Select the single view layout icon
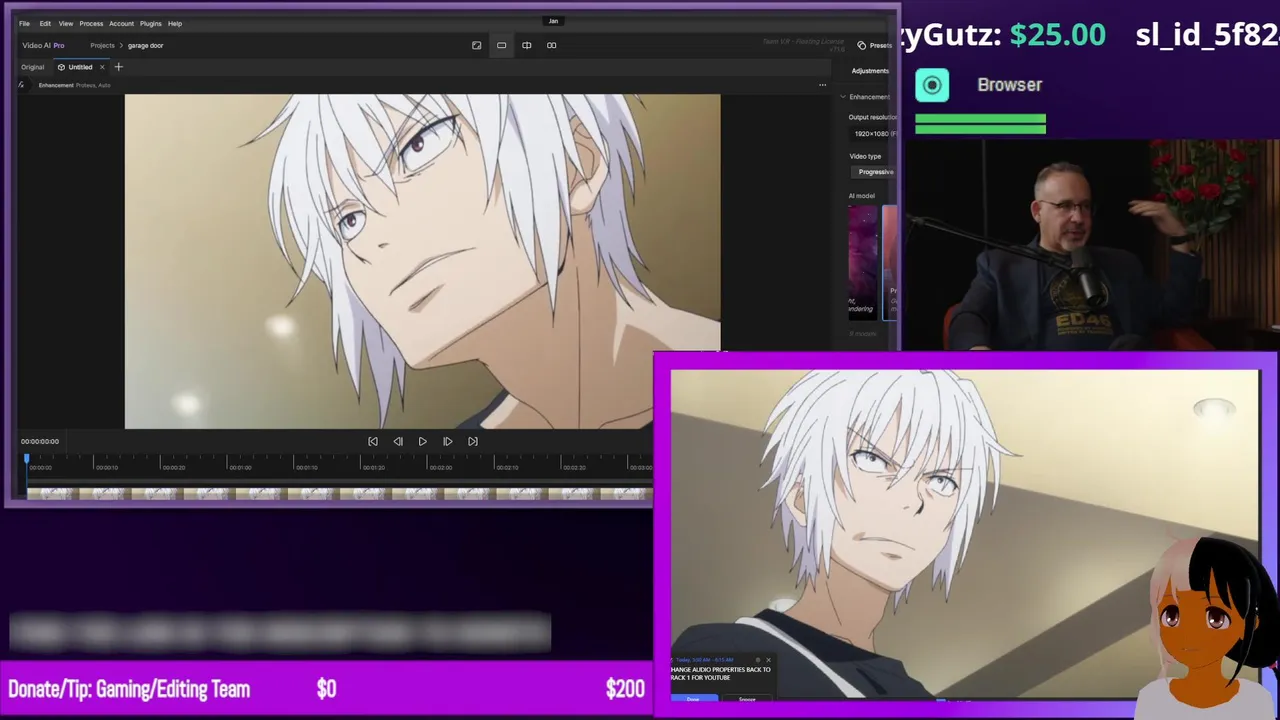 pyautogui.click(x=501, y=45)
